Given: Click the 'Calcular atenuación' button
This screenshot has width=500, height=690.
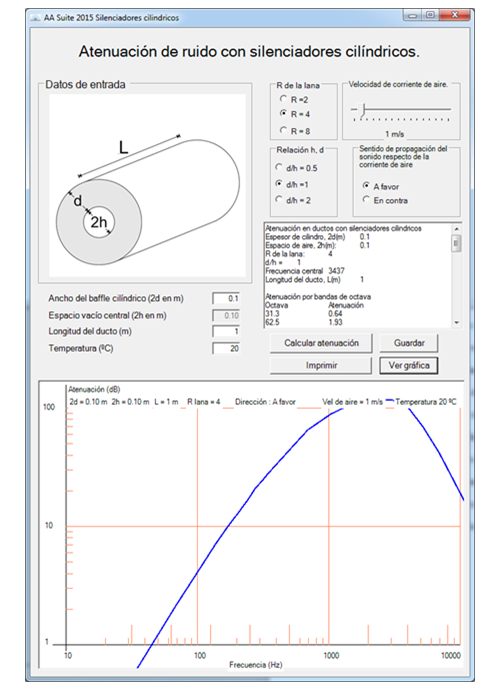Looking at the screenshot, I should [321, 343].
